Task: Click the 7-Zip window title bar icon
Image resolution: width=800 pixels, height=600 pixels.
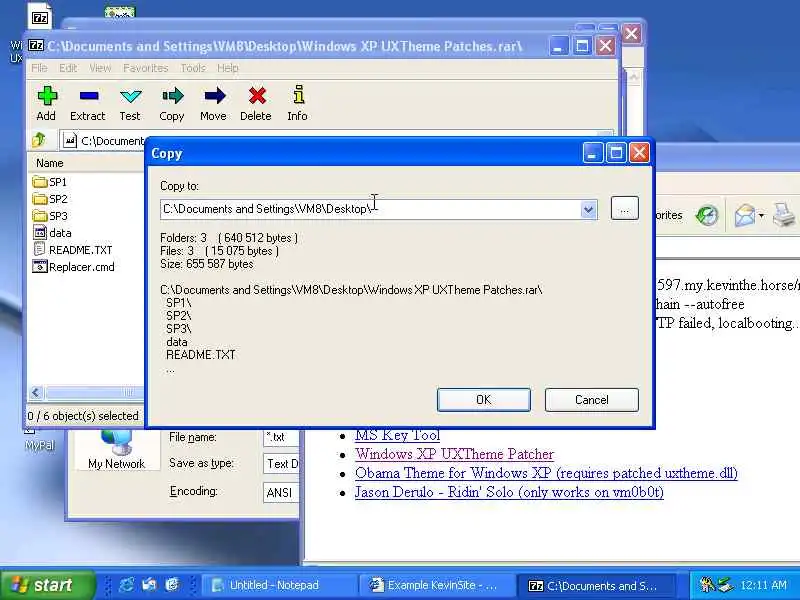Action: (36, 45)
